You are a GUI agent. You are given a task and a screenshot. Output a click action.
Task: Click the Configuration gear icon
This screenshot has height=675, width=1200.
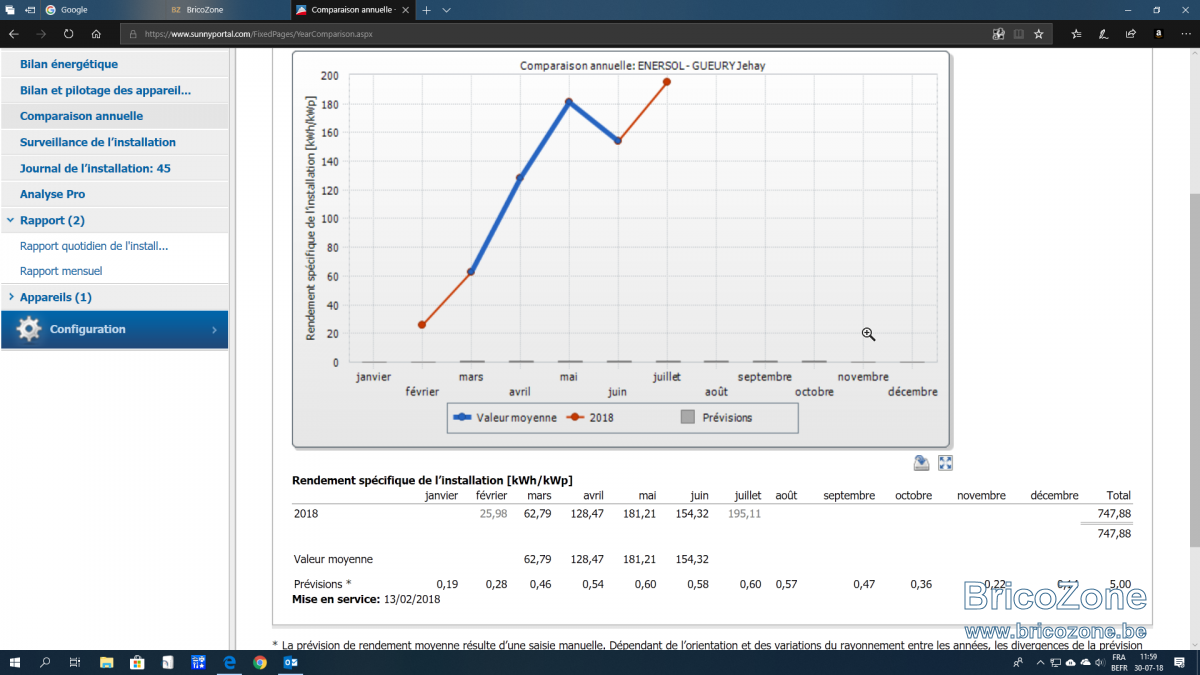click(x=29, y=329)
